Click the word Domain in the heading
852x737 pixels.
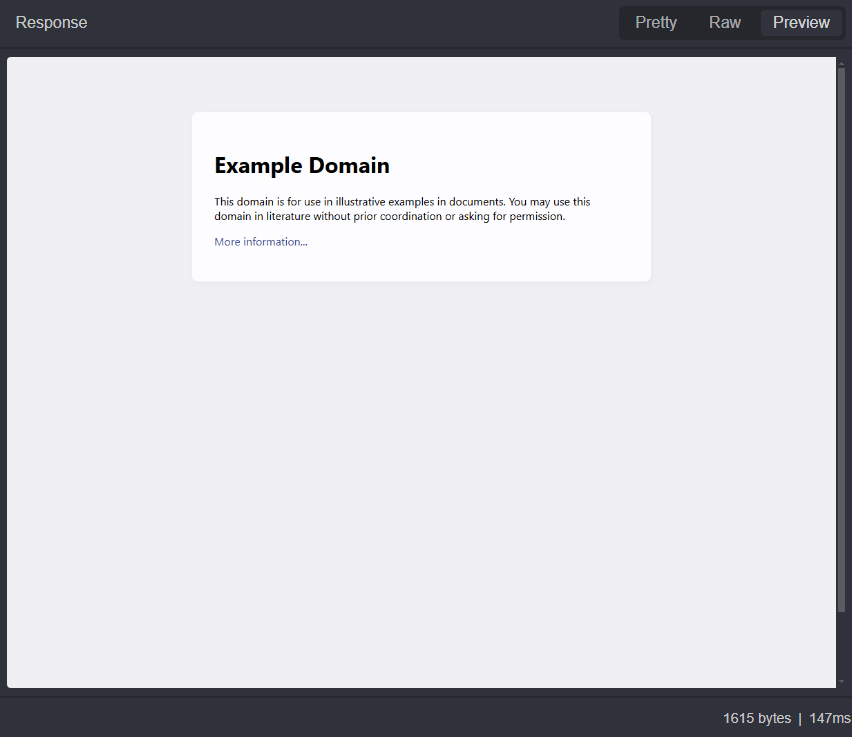point(349,166)
